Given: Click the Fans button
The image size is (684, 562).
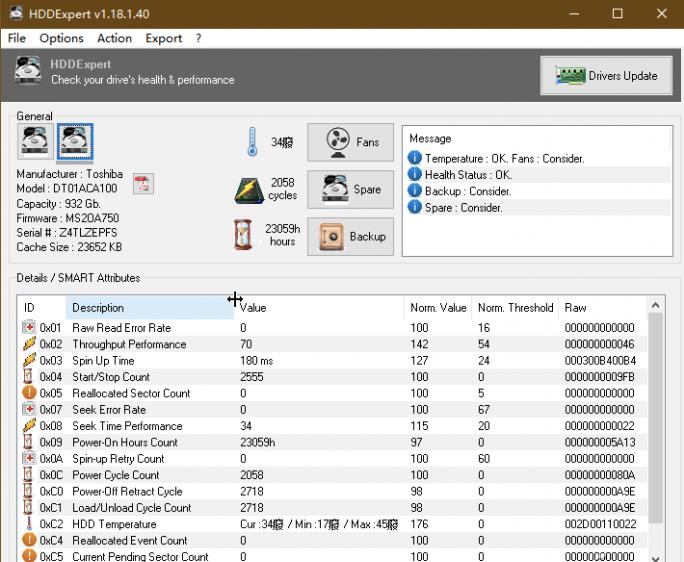Looking at the screenshot, I should pos(350,142).
